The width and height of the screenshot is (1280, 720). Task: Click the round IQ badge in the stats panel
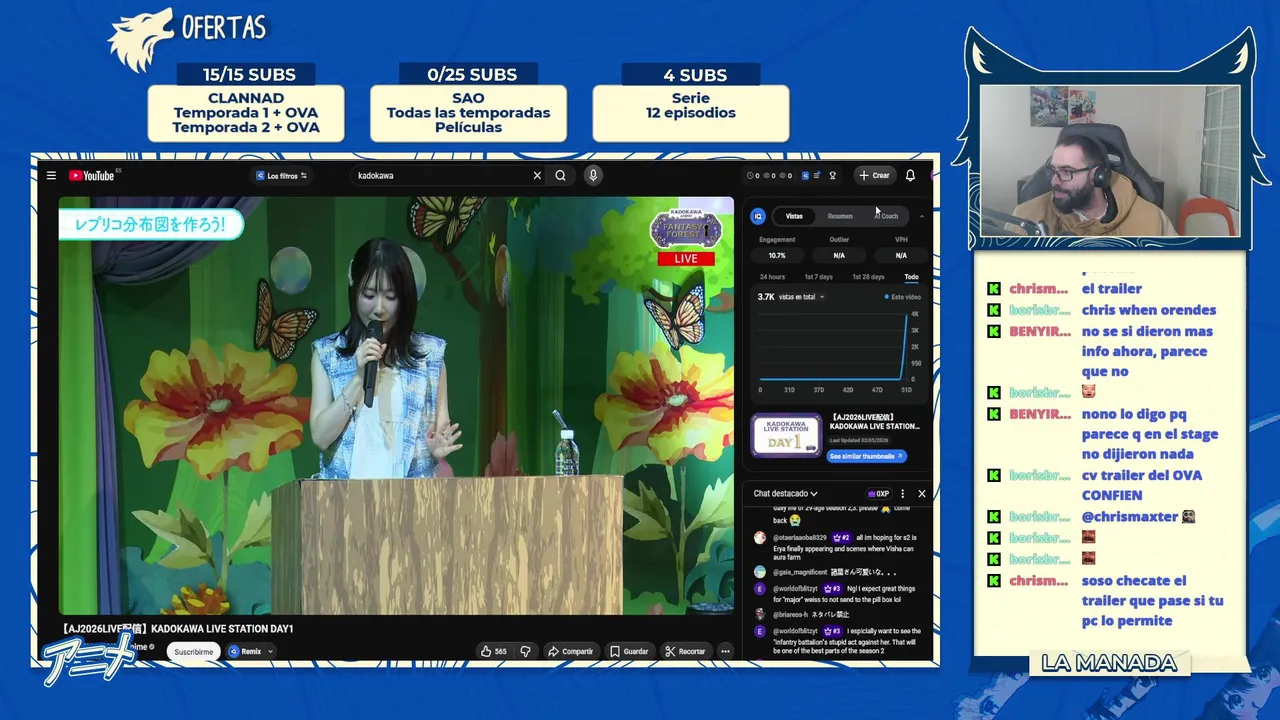(758, 216)
